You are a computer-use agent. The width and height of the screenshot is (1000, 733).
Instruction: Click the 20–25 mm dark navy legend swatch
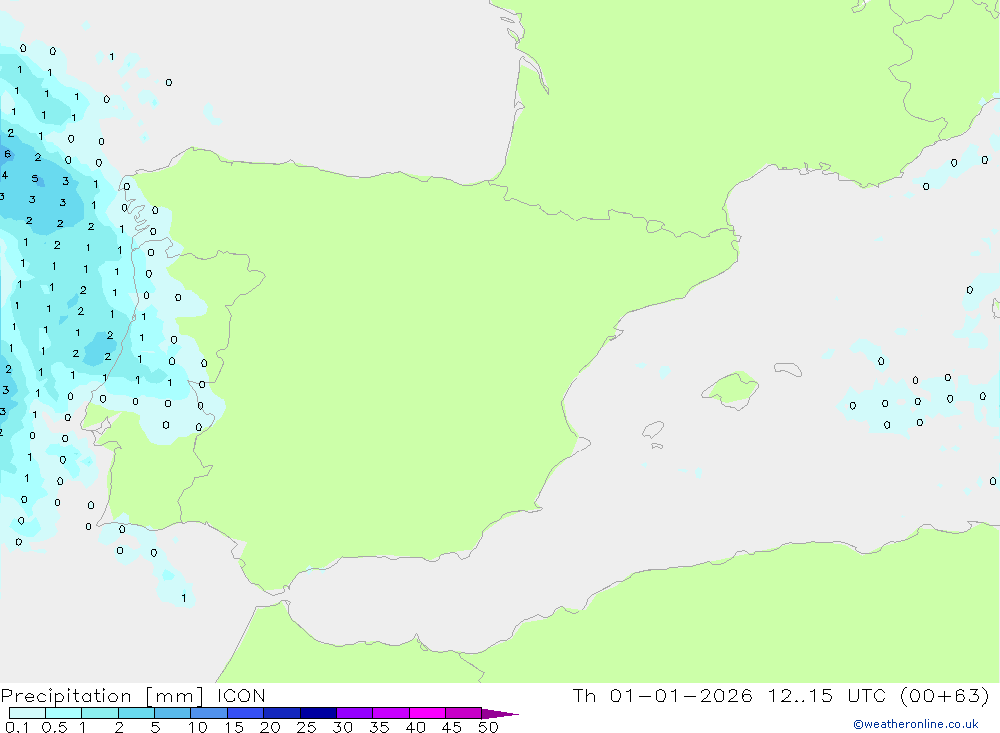point(282,713)
